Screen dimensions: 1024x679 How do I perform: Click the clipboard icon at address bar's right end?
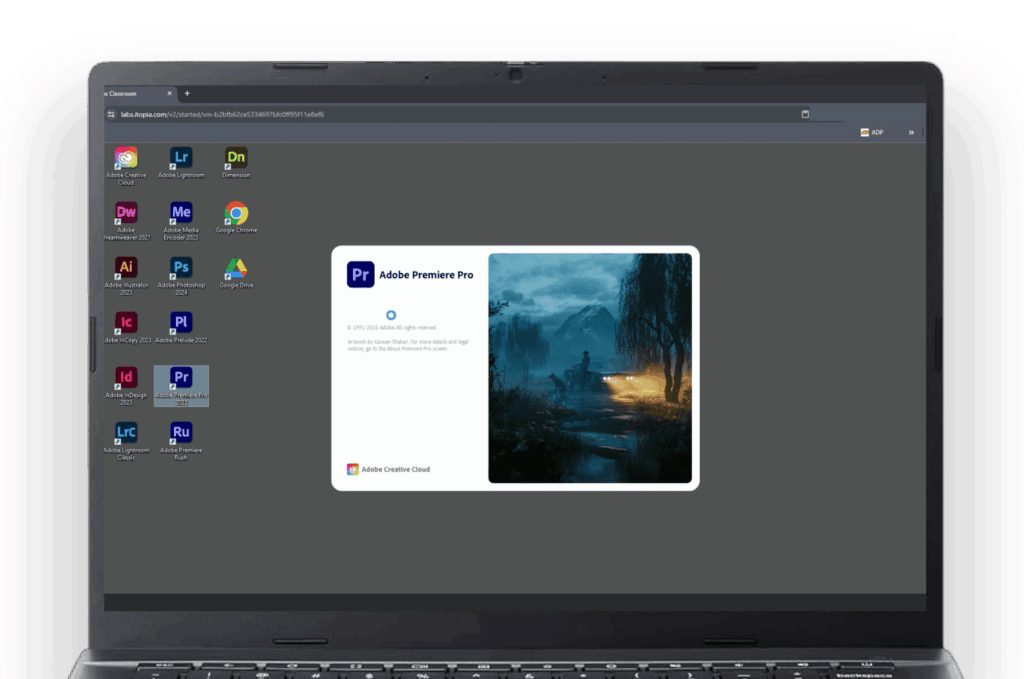click(x=805, y=114)
